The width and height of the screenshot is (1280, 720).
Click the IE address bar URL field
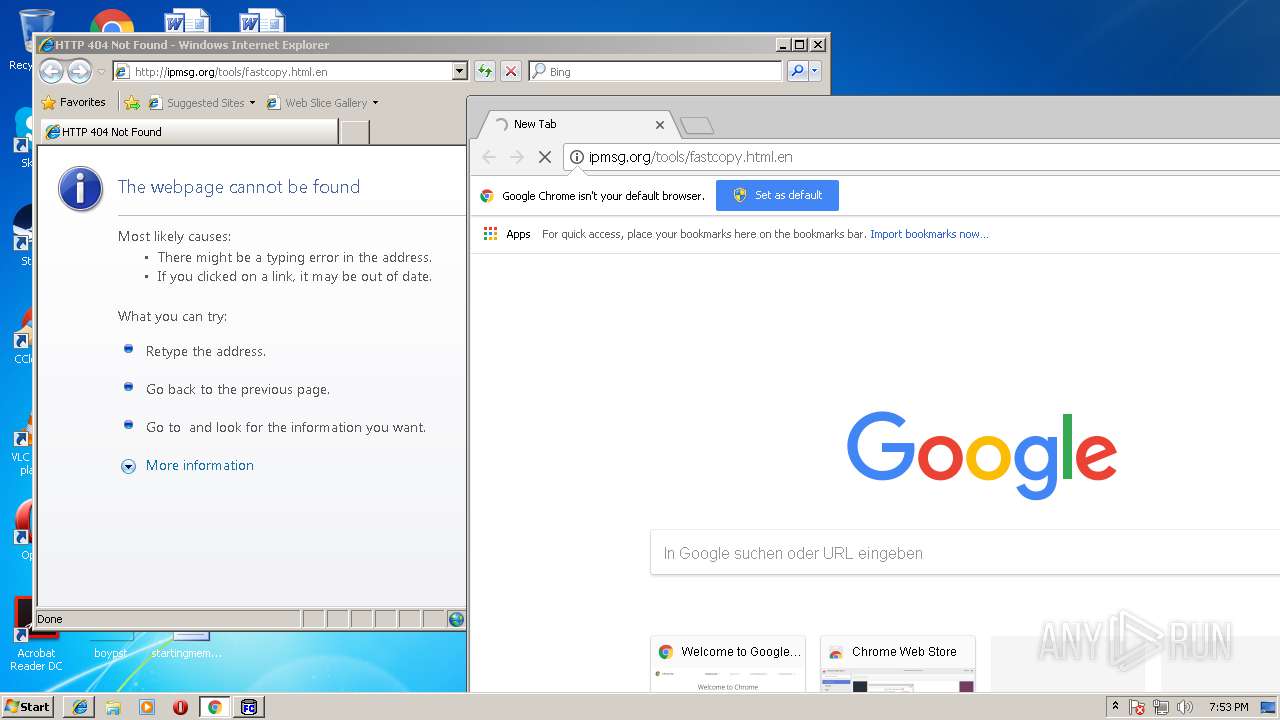point(282,72)
